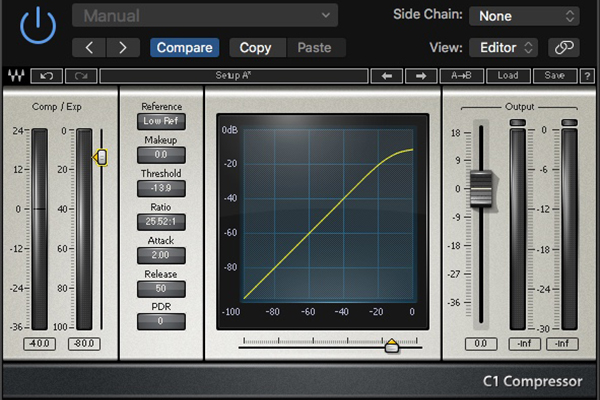Click the Paste button
Screen dimensions: 600x400
tap(315, 48)
